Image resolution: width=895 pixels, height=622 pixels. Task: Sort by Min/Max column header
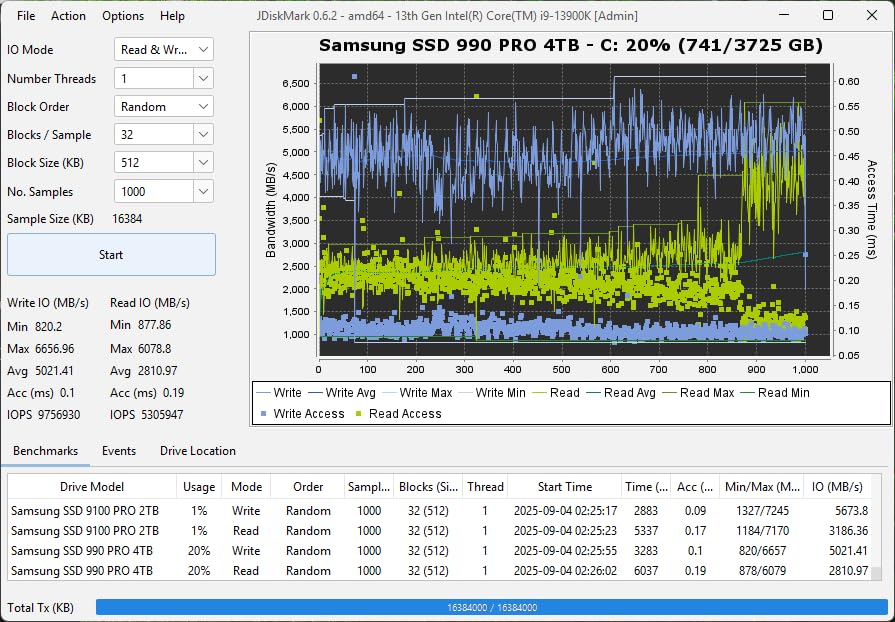(761, 487)
